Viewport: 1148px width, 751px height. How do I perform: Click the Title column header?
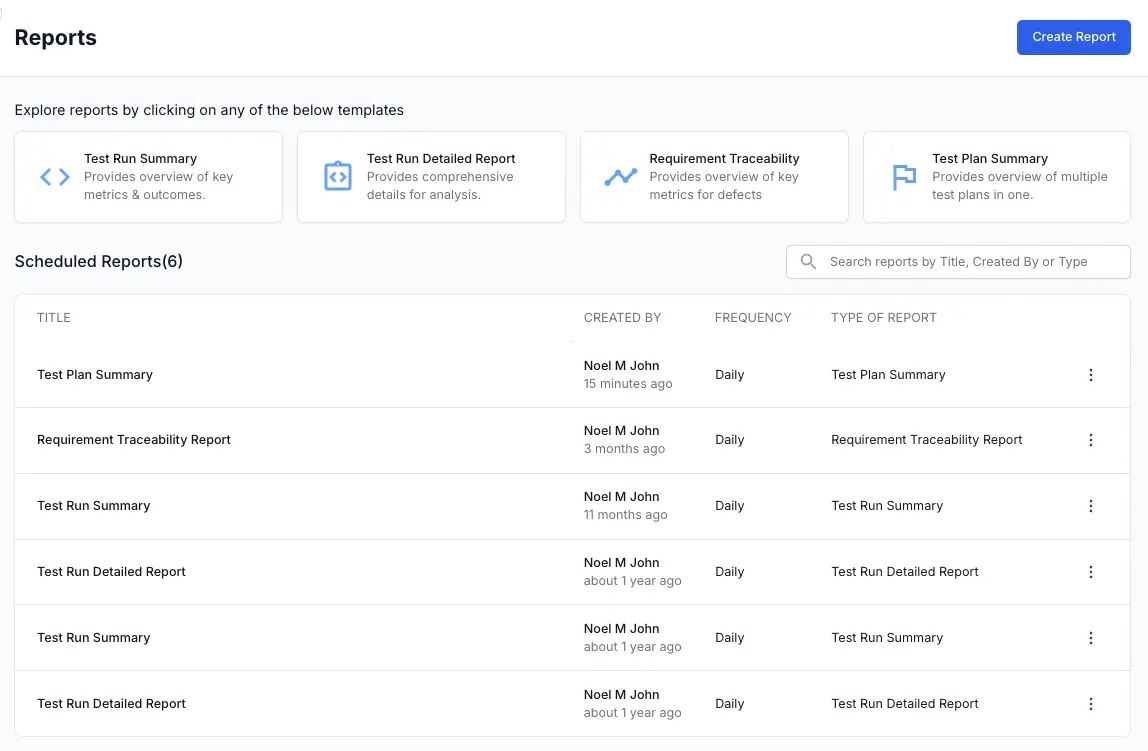[x=54, y=318]
